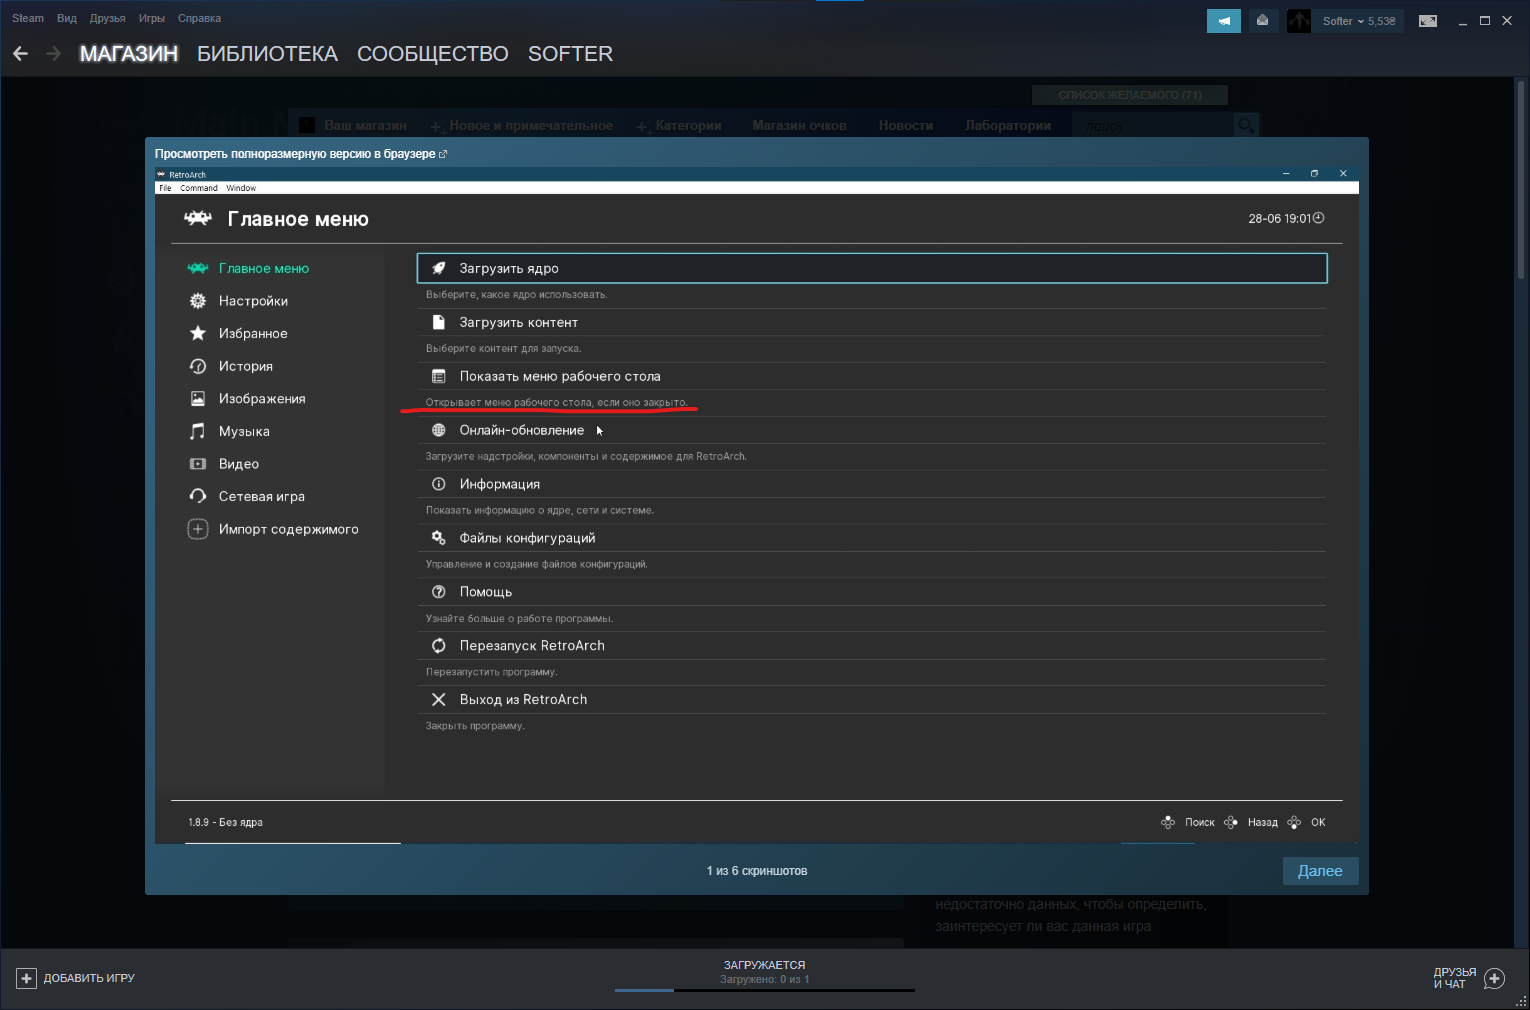Click the friends chat plus icon

pyautogui.click(x=1495, y=978)
